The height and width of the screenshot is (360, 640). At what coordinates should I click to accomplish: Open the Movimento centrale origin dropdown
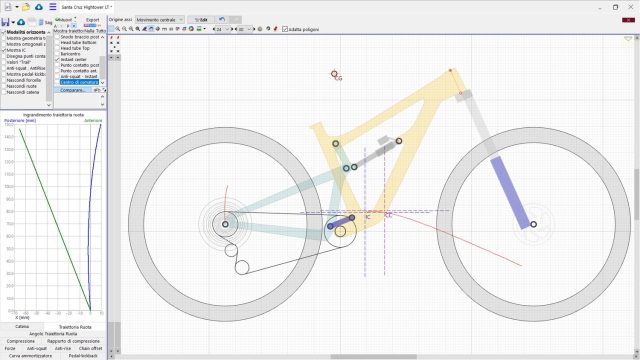160,20
